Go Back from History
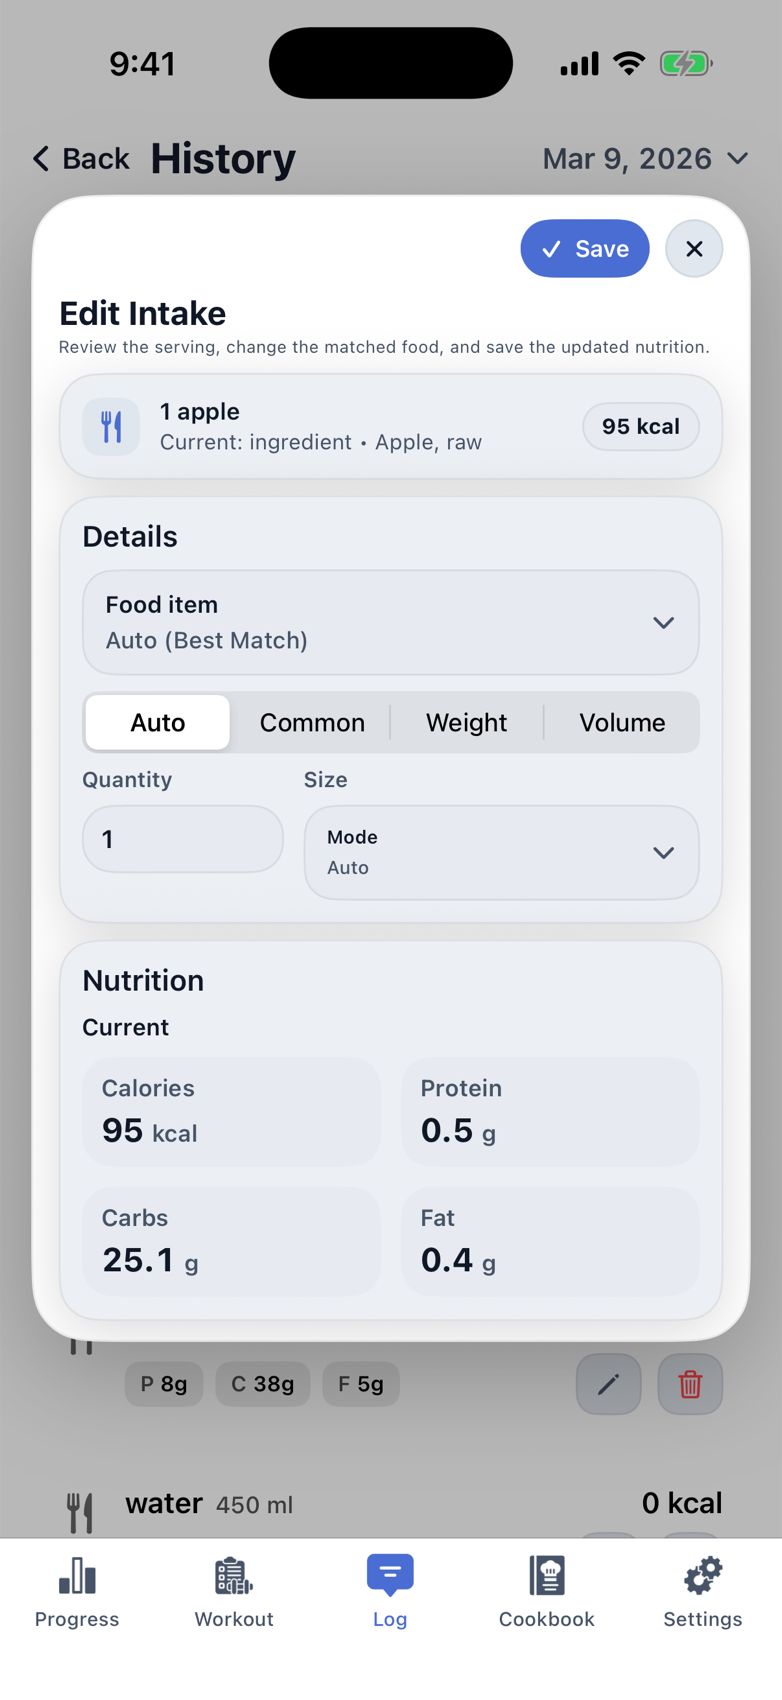Viewport: 782px width, 1700px height. tap(82, 158)
